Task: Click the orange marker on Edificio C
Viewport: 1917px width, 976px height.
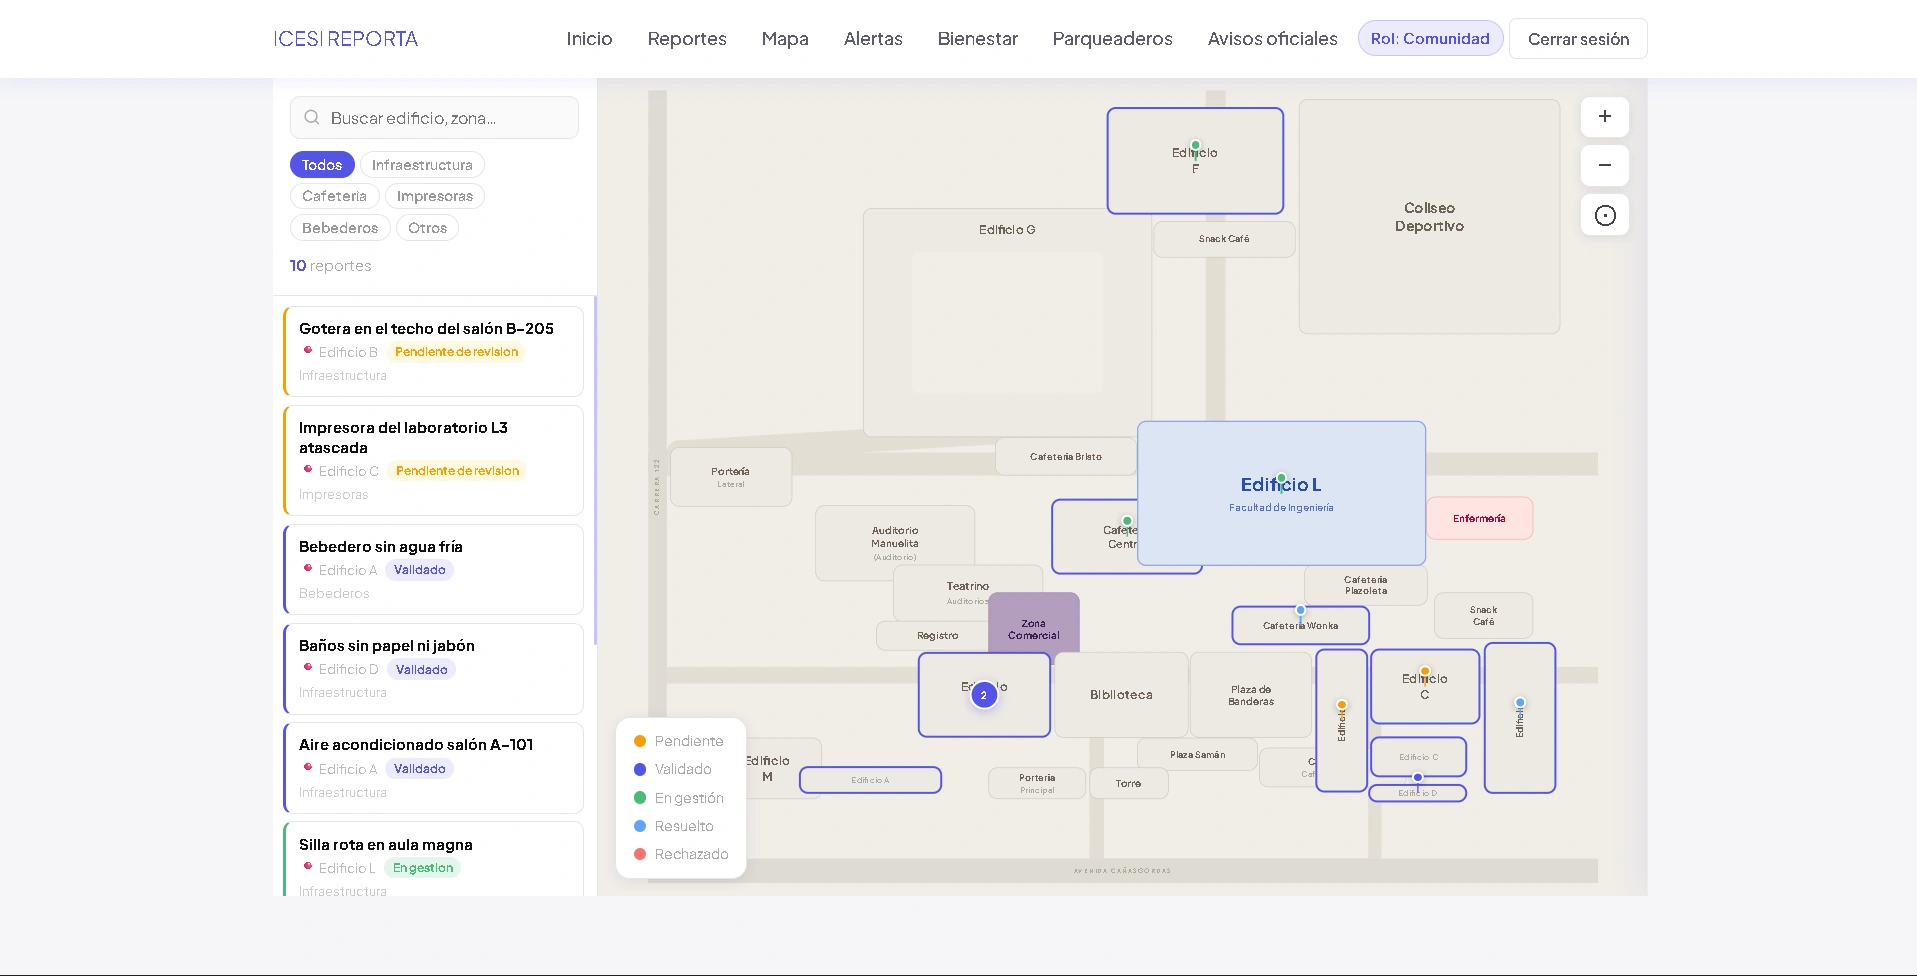Action: click(x=1425, y=672)
